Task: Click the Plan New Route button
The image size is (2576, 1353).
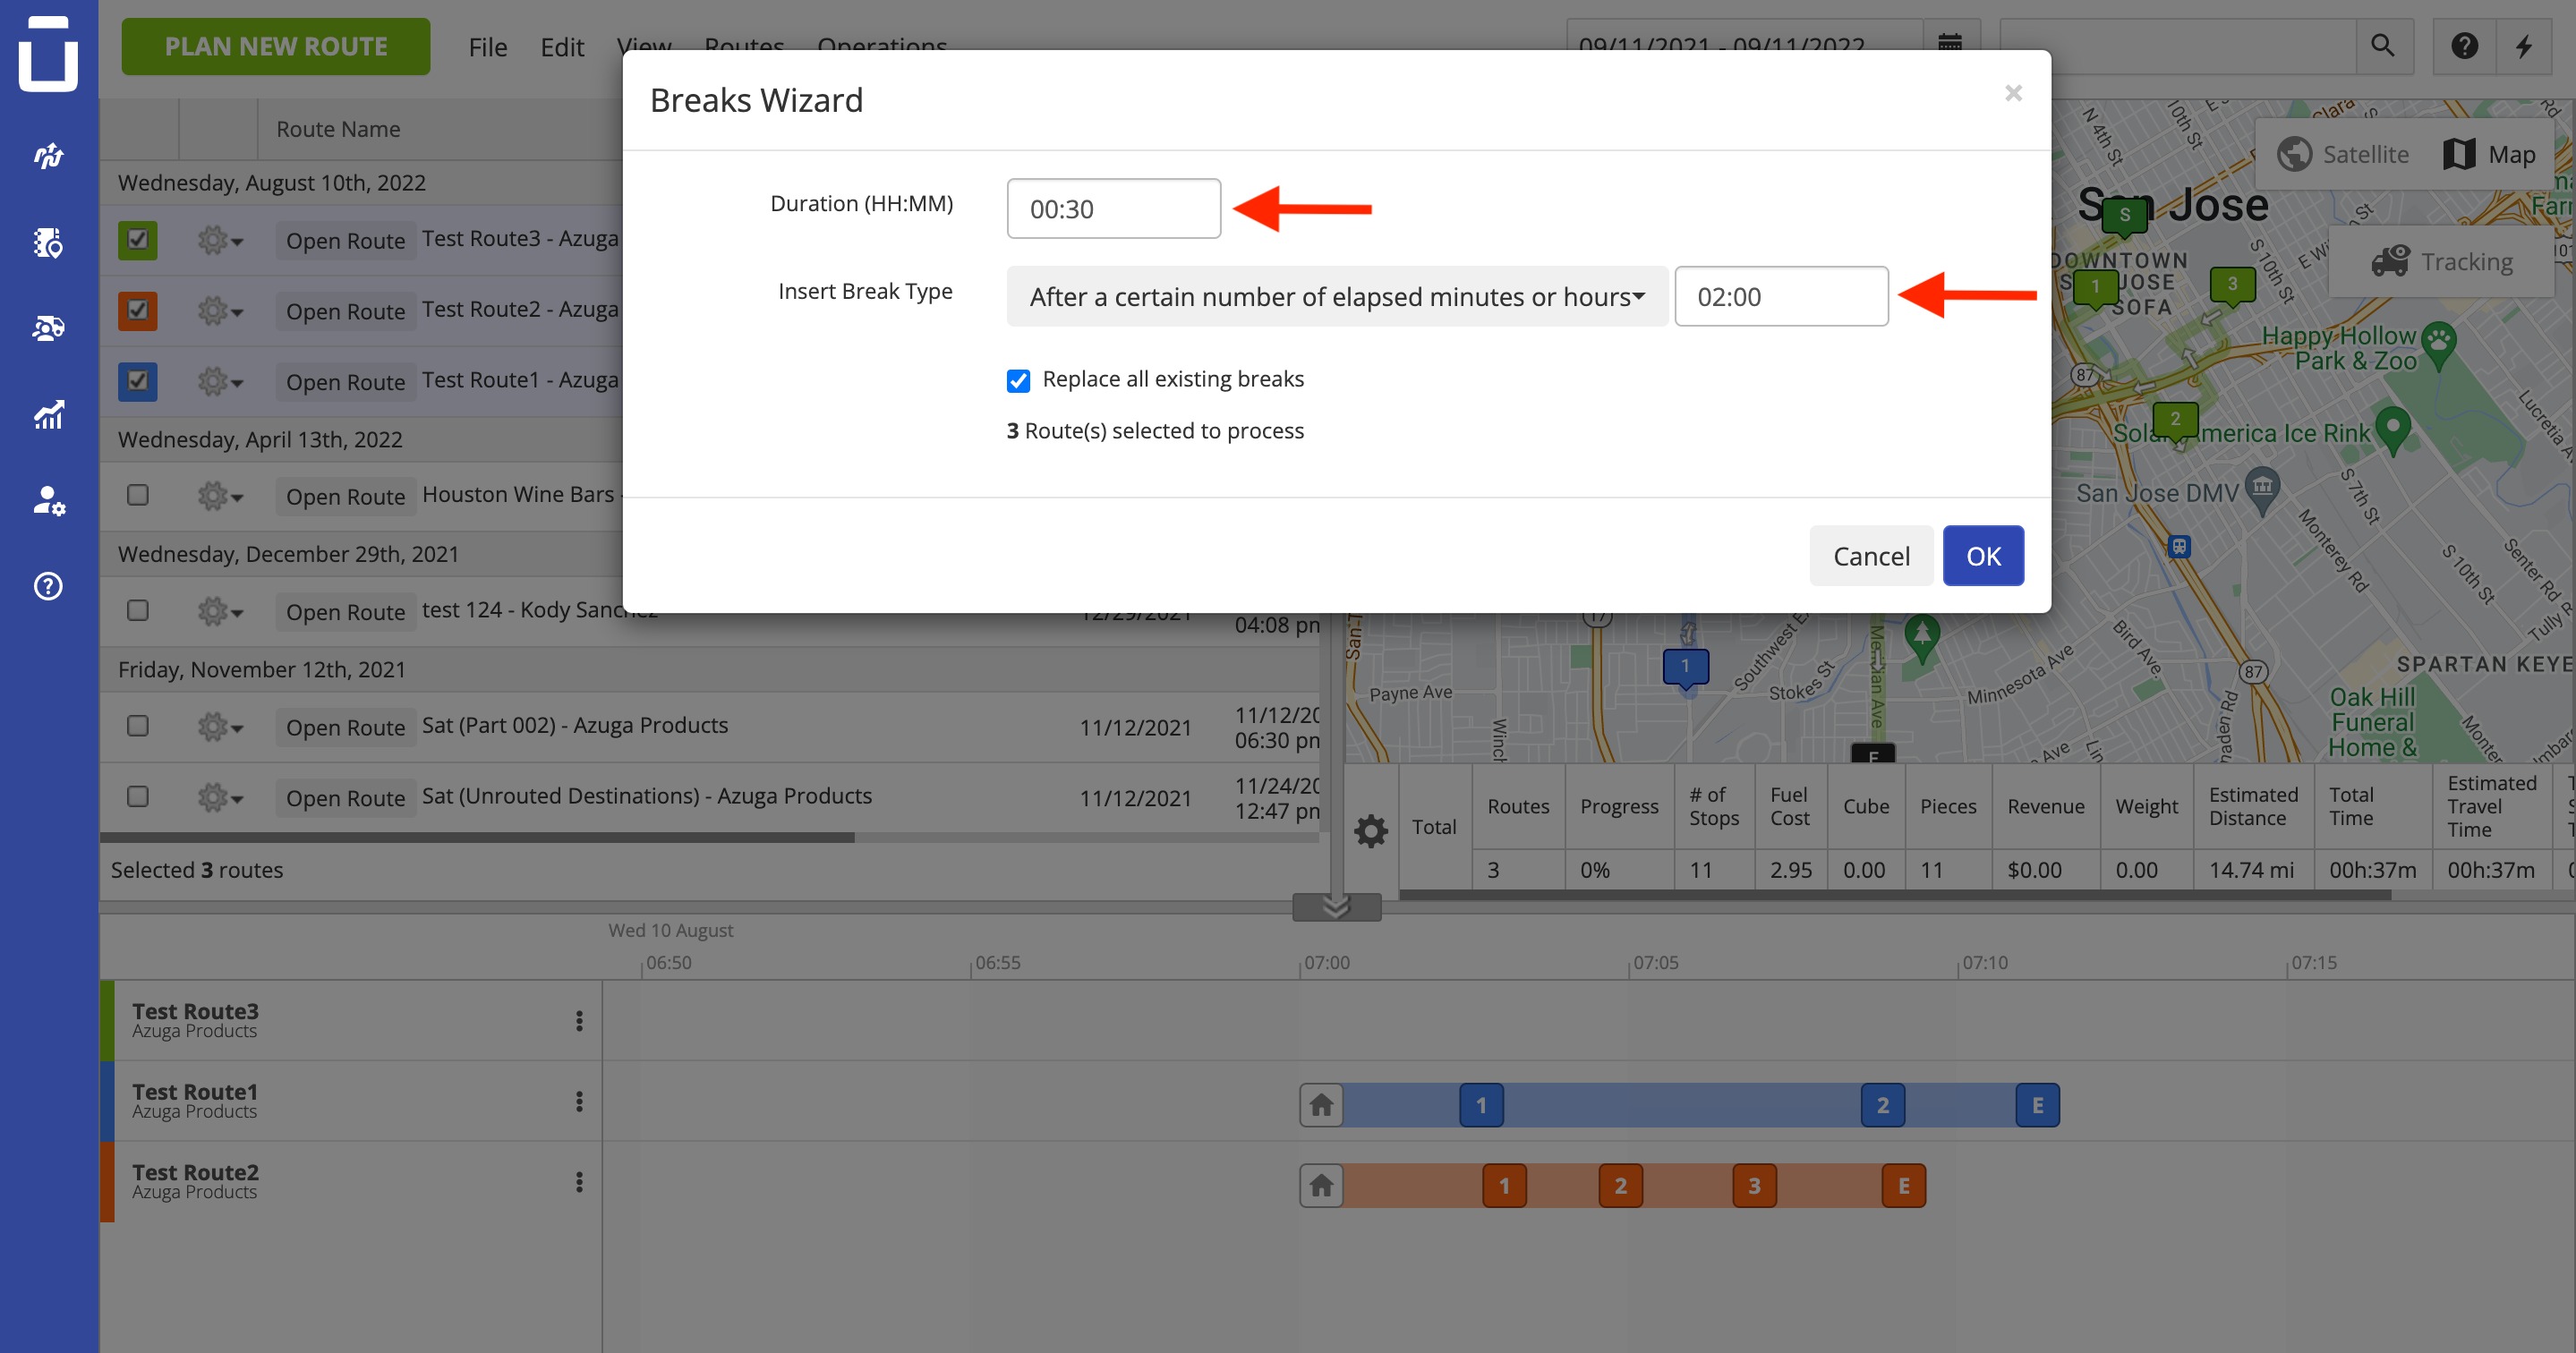Action: [276, 46]
